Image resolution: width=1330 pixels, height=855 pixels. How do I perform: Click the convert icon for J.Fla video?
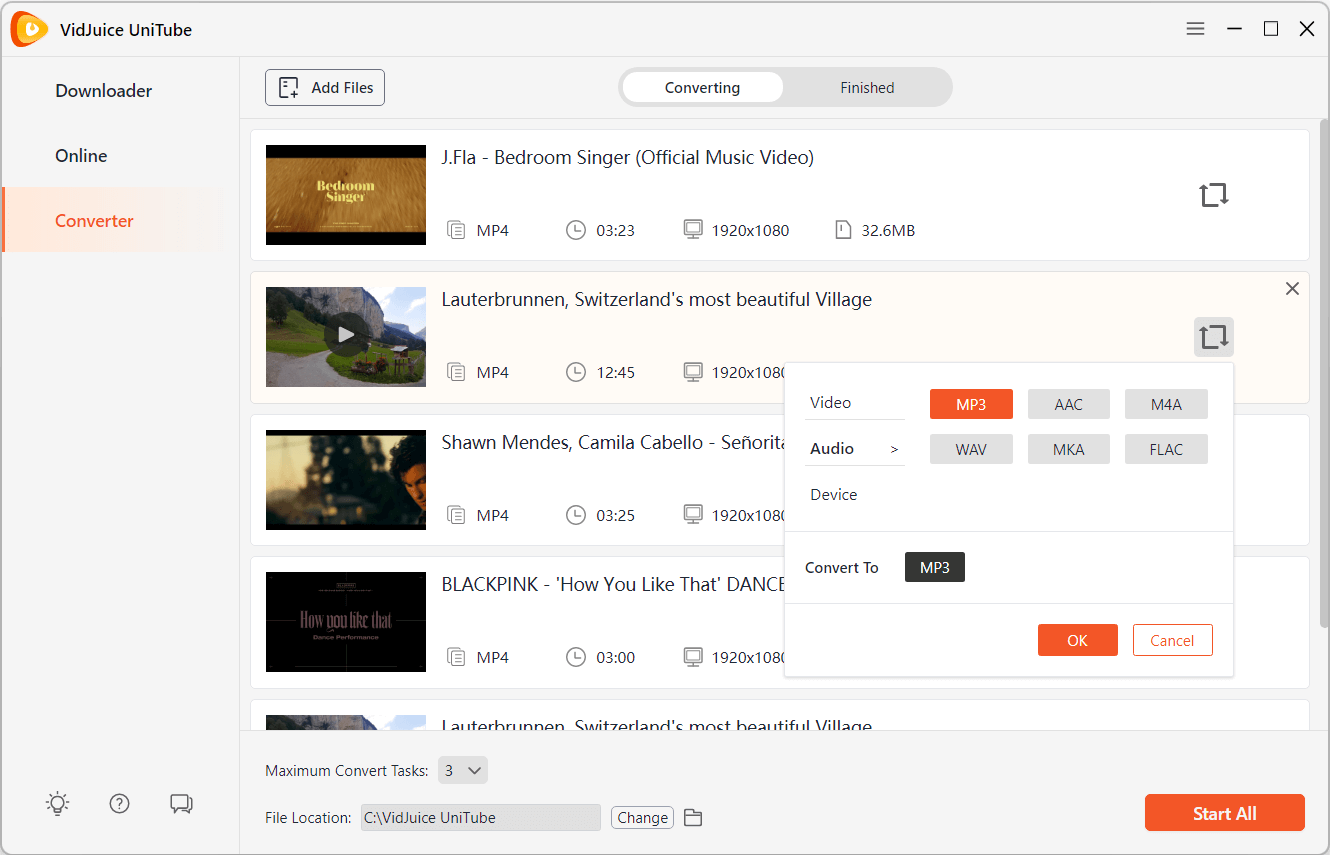coord(1213,195)
